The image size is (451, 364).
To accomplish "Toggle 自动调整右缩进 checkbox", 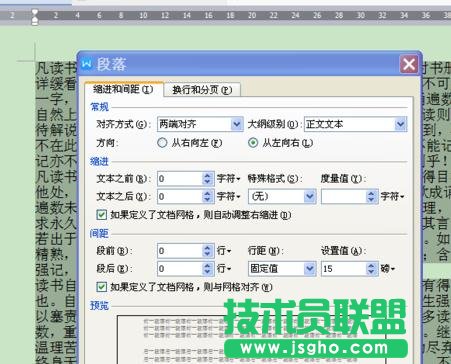I will click(101, 215).
